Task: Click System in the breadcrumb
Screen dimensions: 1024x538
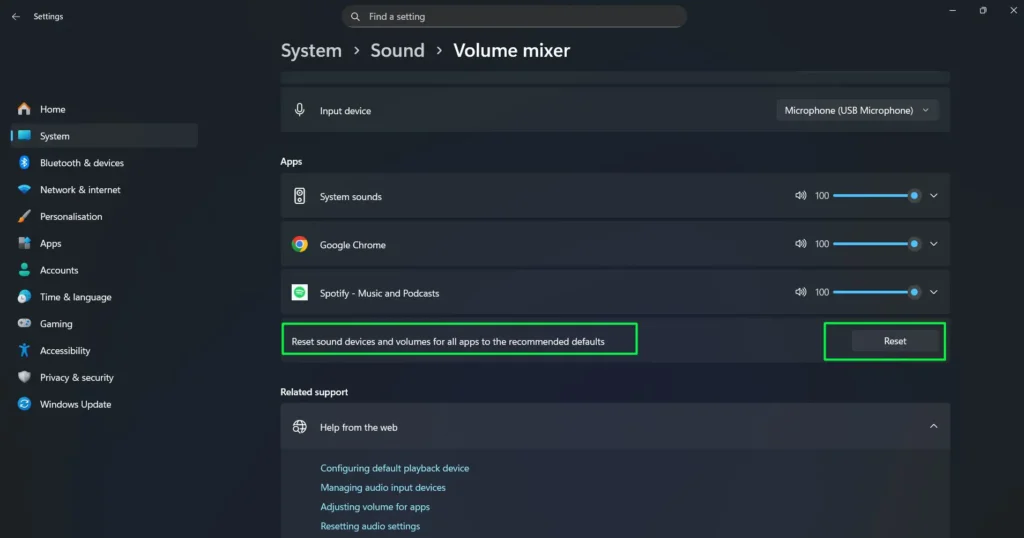Action: pos(311,50)
